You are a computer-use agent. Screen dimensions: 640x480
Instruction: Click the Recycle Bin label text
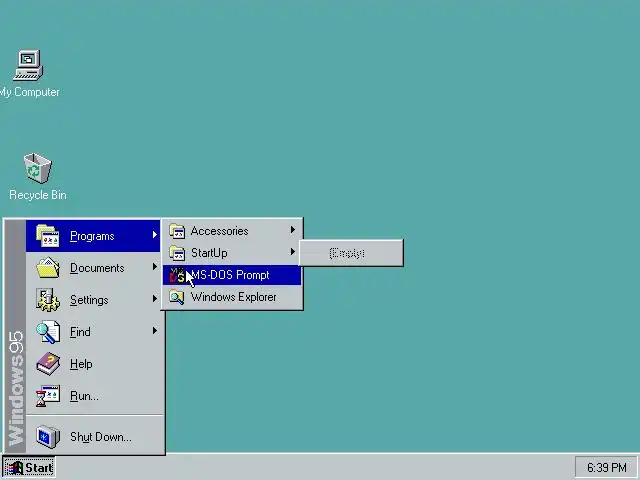pos(38,195)
